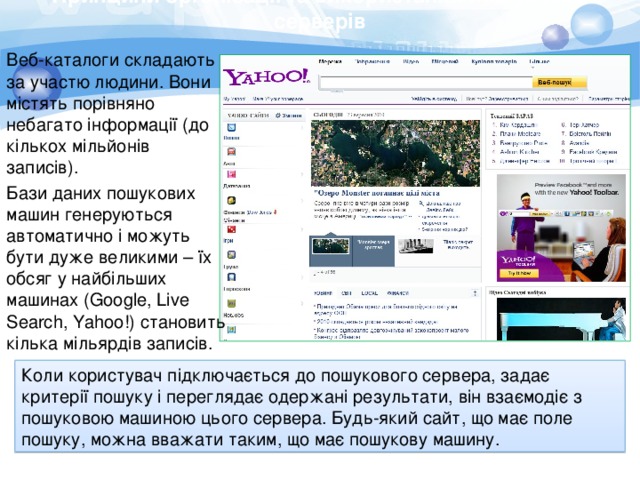
Task: Click the 'Веб-каталоги складають' paragraph
Action: coord(110,114)
